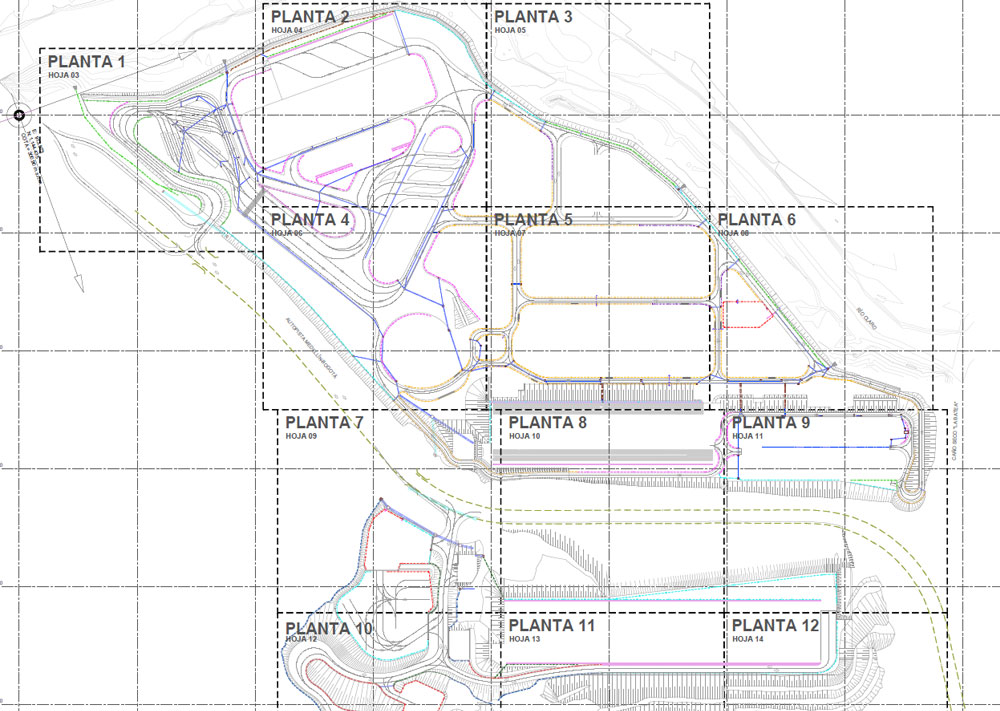Click the PLANTA 11 heading

point(552,626)
